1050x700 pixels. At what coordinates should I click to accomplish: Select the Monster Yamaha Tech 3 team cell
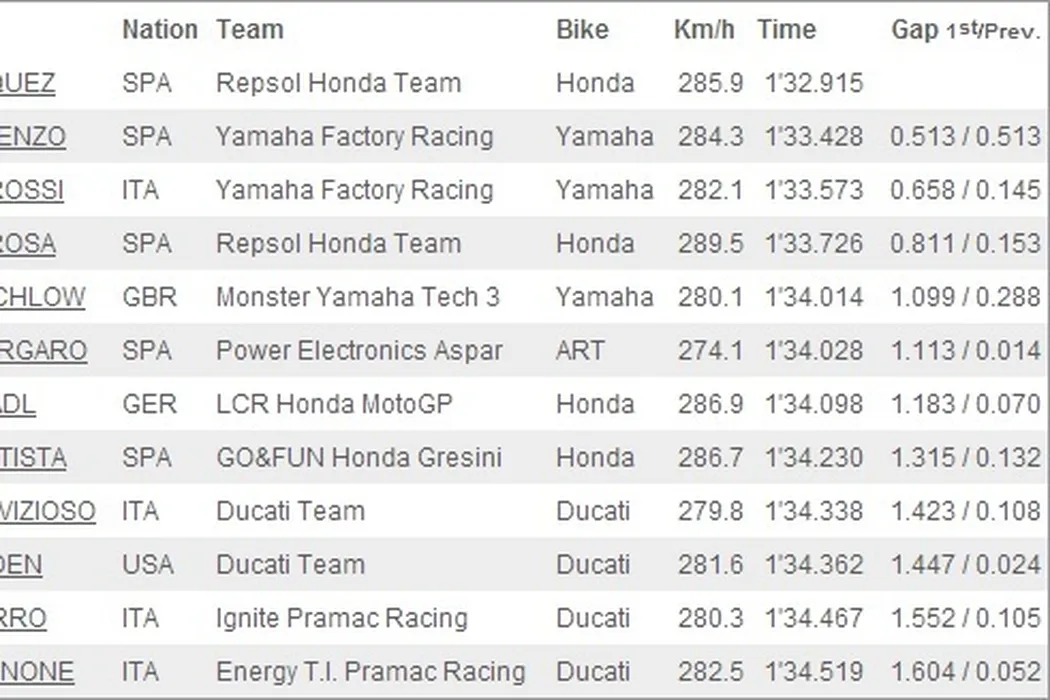tap(357, 297)
